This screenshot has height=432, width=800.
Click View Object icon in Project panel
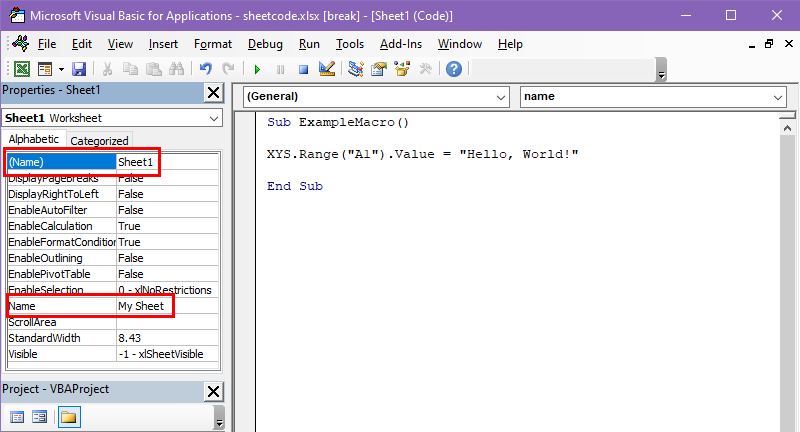[39, 417]
